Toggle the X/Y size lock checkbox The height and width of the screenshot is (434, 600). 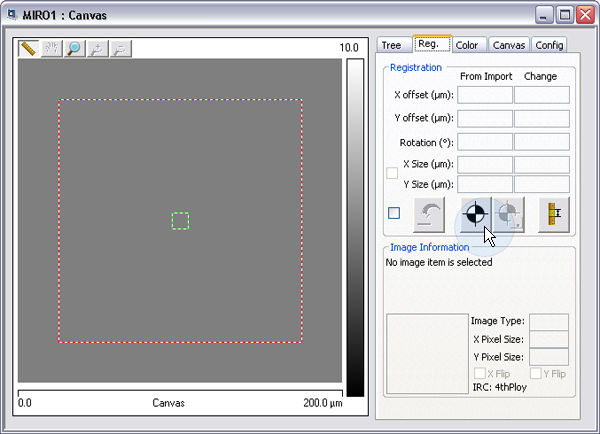tap(392, 173)
